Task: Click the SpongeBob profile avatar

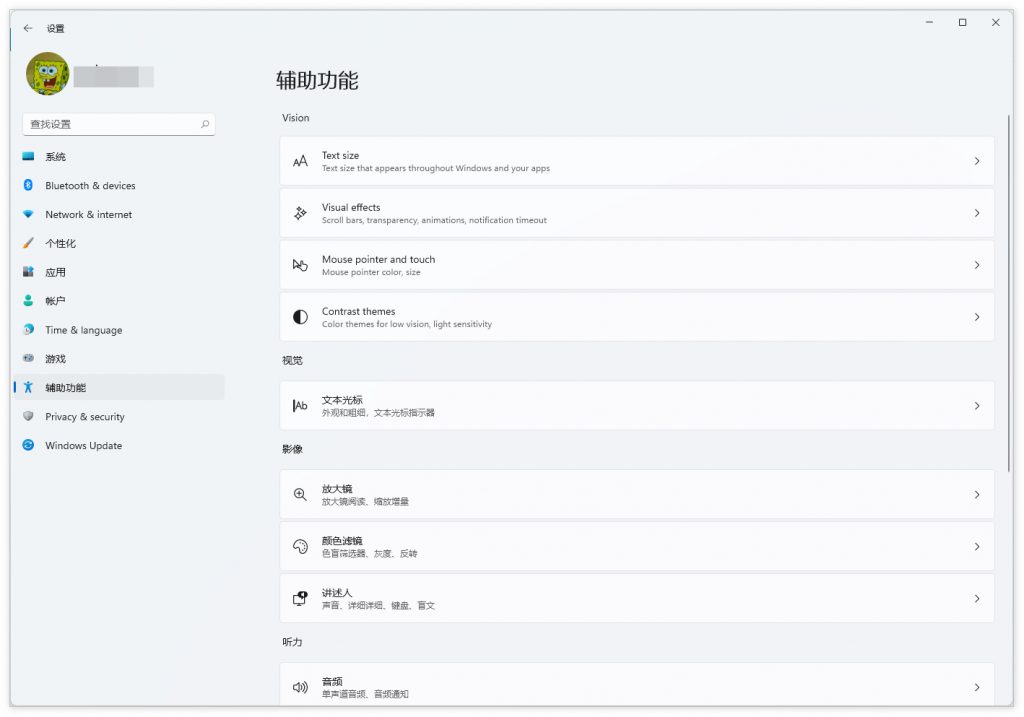Action: (x=47, y=74)
